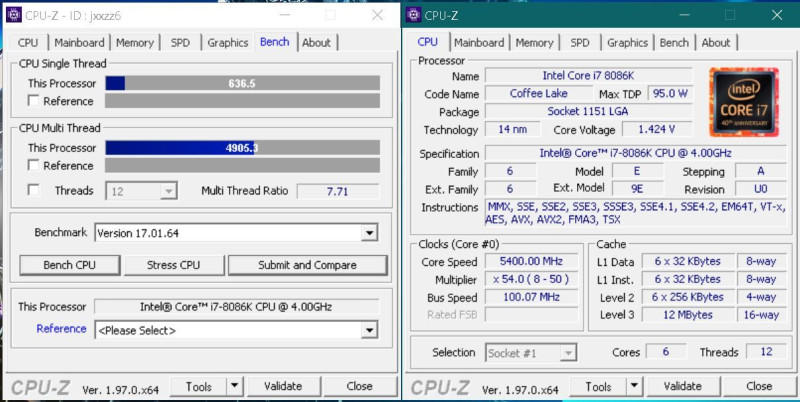Click the Intel Core i7 processor logo
This screenshot has width=800, height=402.
pos(744,102)
